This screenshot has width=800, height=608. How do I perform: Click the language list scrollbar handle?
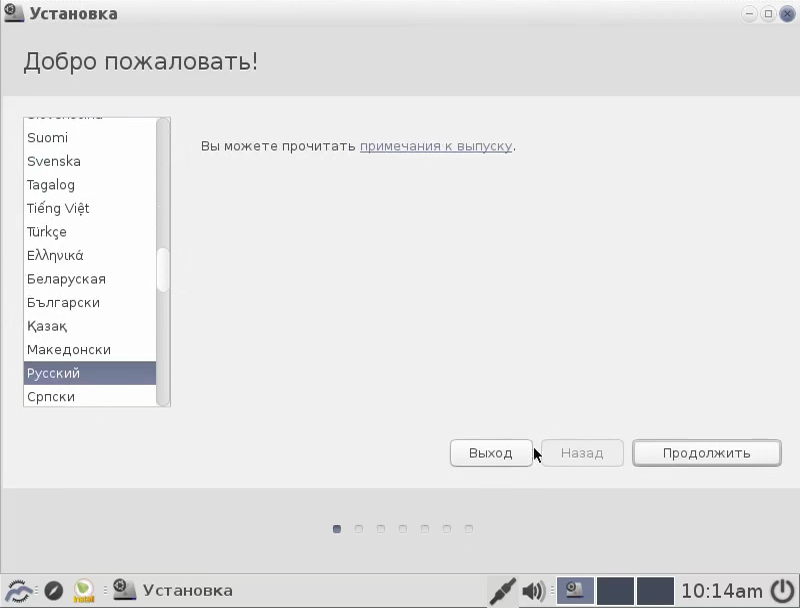(163, 270)
